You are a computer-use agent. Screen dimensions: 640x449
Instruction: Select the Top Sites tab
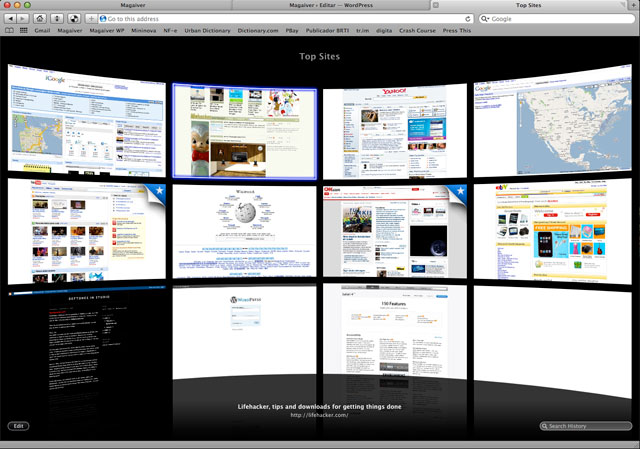tap(528, 5)
